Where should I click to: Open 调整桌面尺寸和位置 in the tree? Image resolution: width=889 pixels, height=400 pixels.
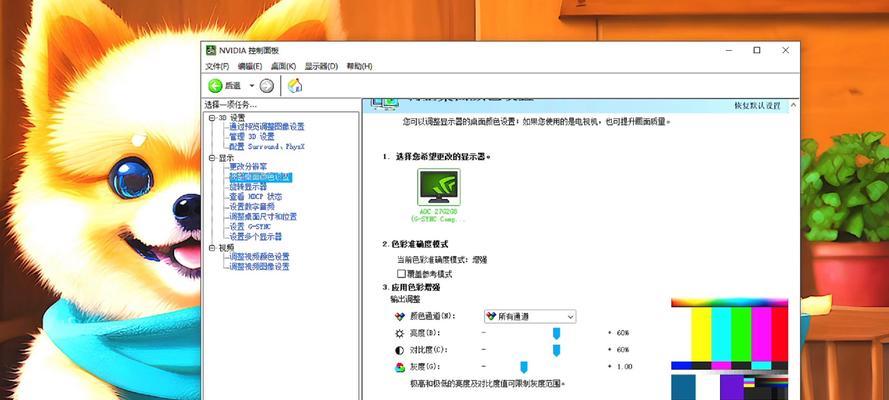263,216
